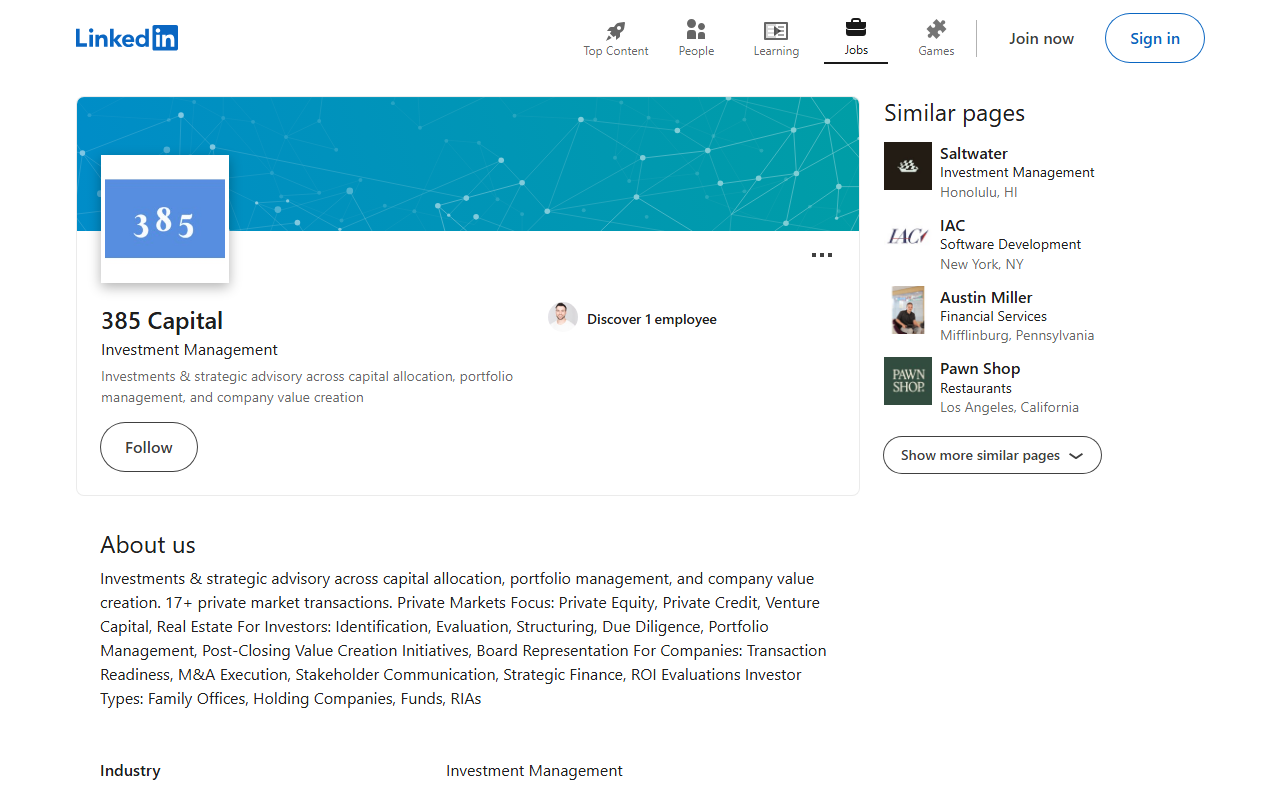The height and width of the screenshot is (800, 1280).
Task: Click the Investment Management industry value
Action: (x=534, y=771)
